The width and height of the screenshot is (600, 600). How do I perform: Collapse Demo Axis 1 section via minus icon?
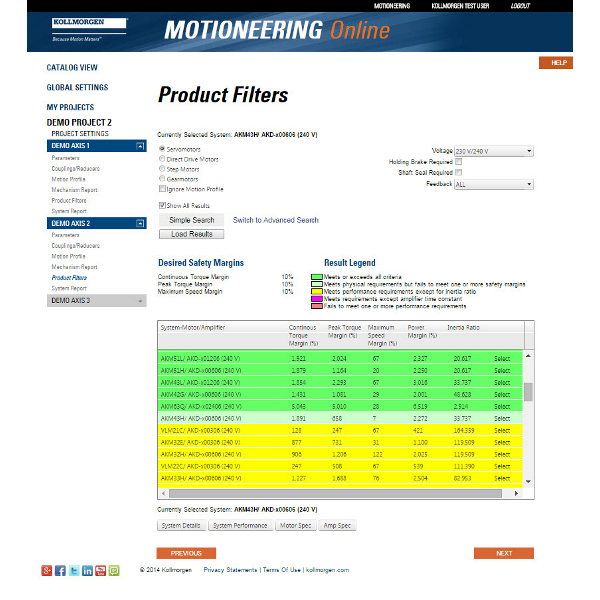(x=140, y=146)
